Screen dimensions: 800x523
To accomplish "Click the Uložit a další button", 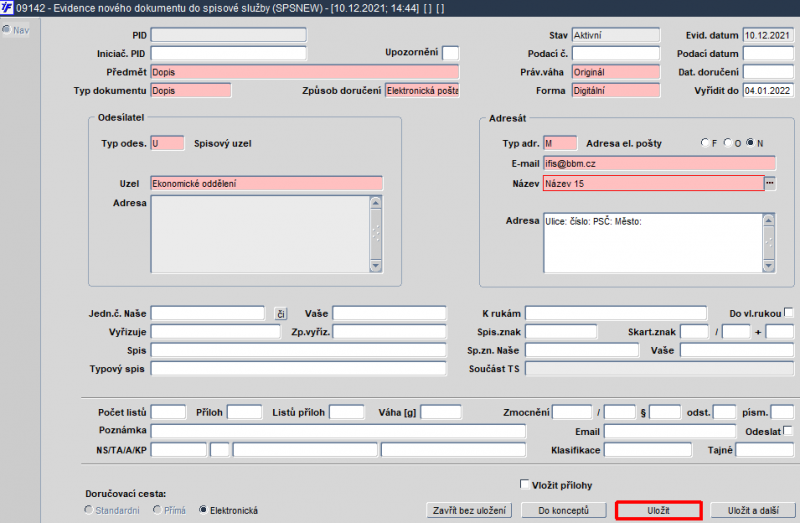I will coord(753,510).
